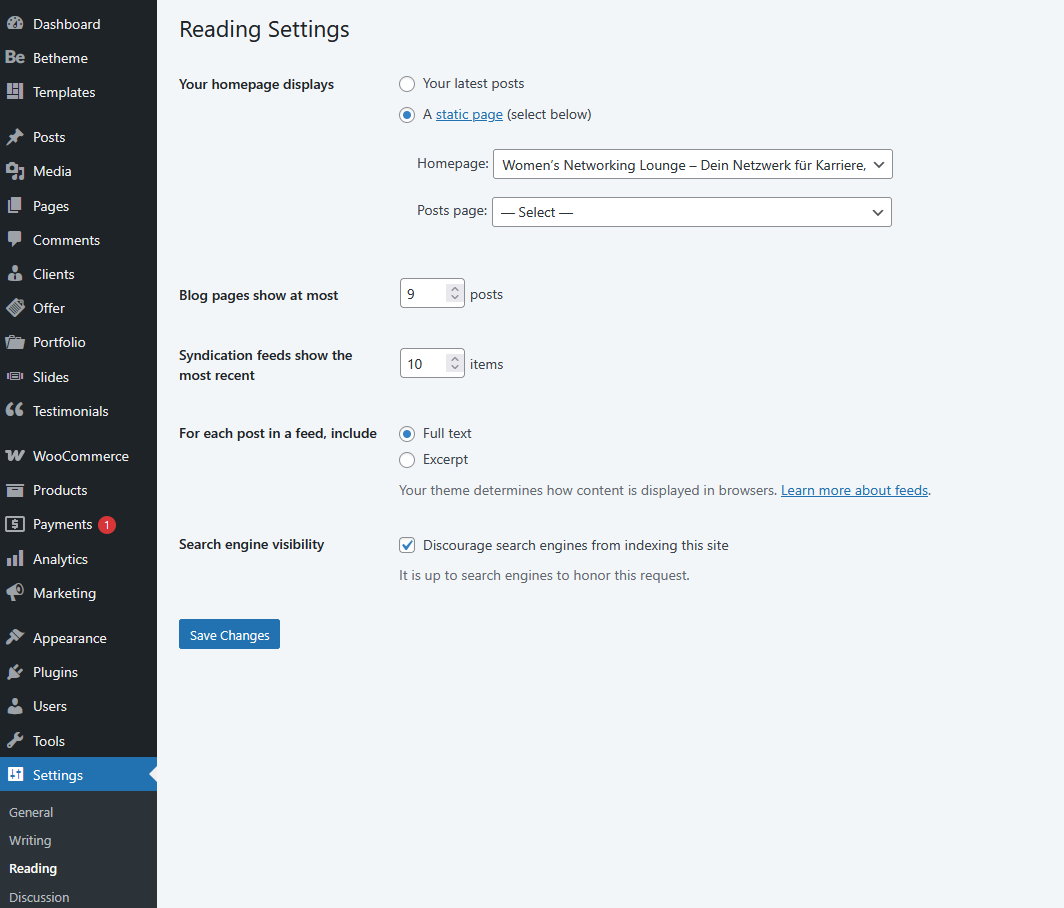
Task: Open the 'static page' link
Action: coord(469,115)
